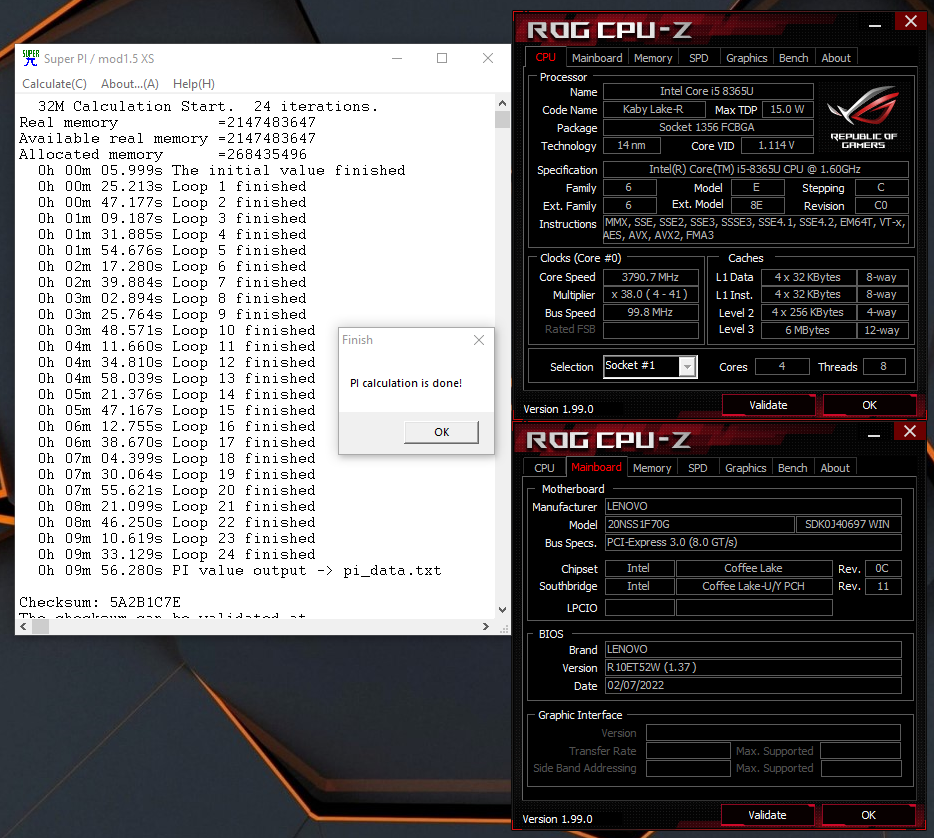Open the Help(H) menu in Super PI
Screen dimensions: 934x838
coord(194,84)
